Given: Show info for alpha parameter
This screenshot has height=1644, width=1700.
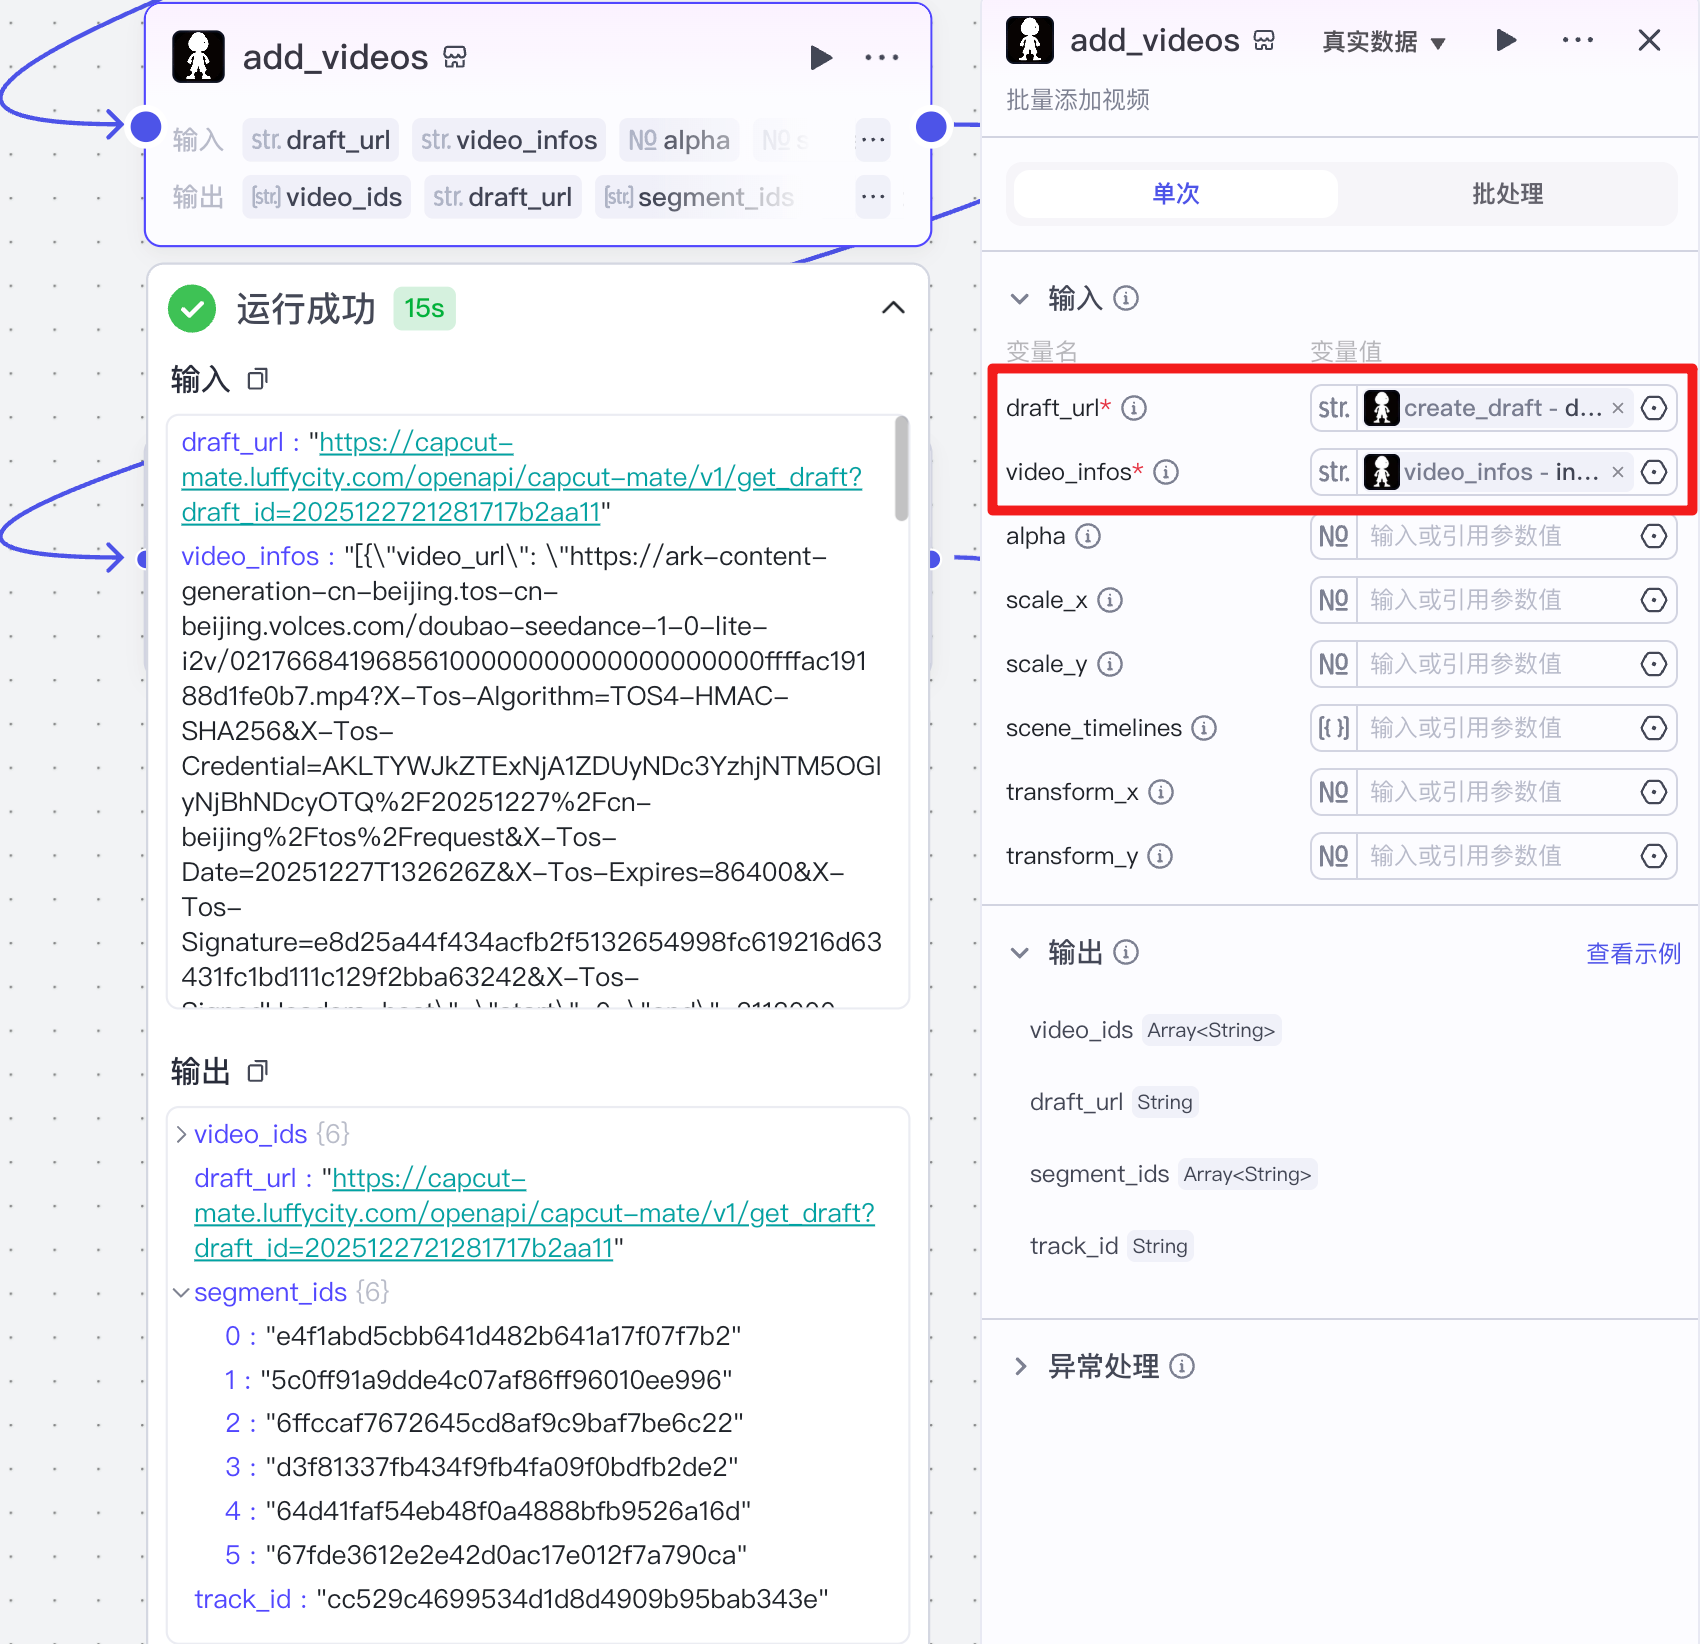Looking at the screenshot, I should [1088, 536].
